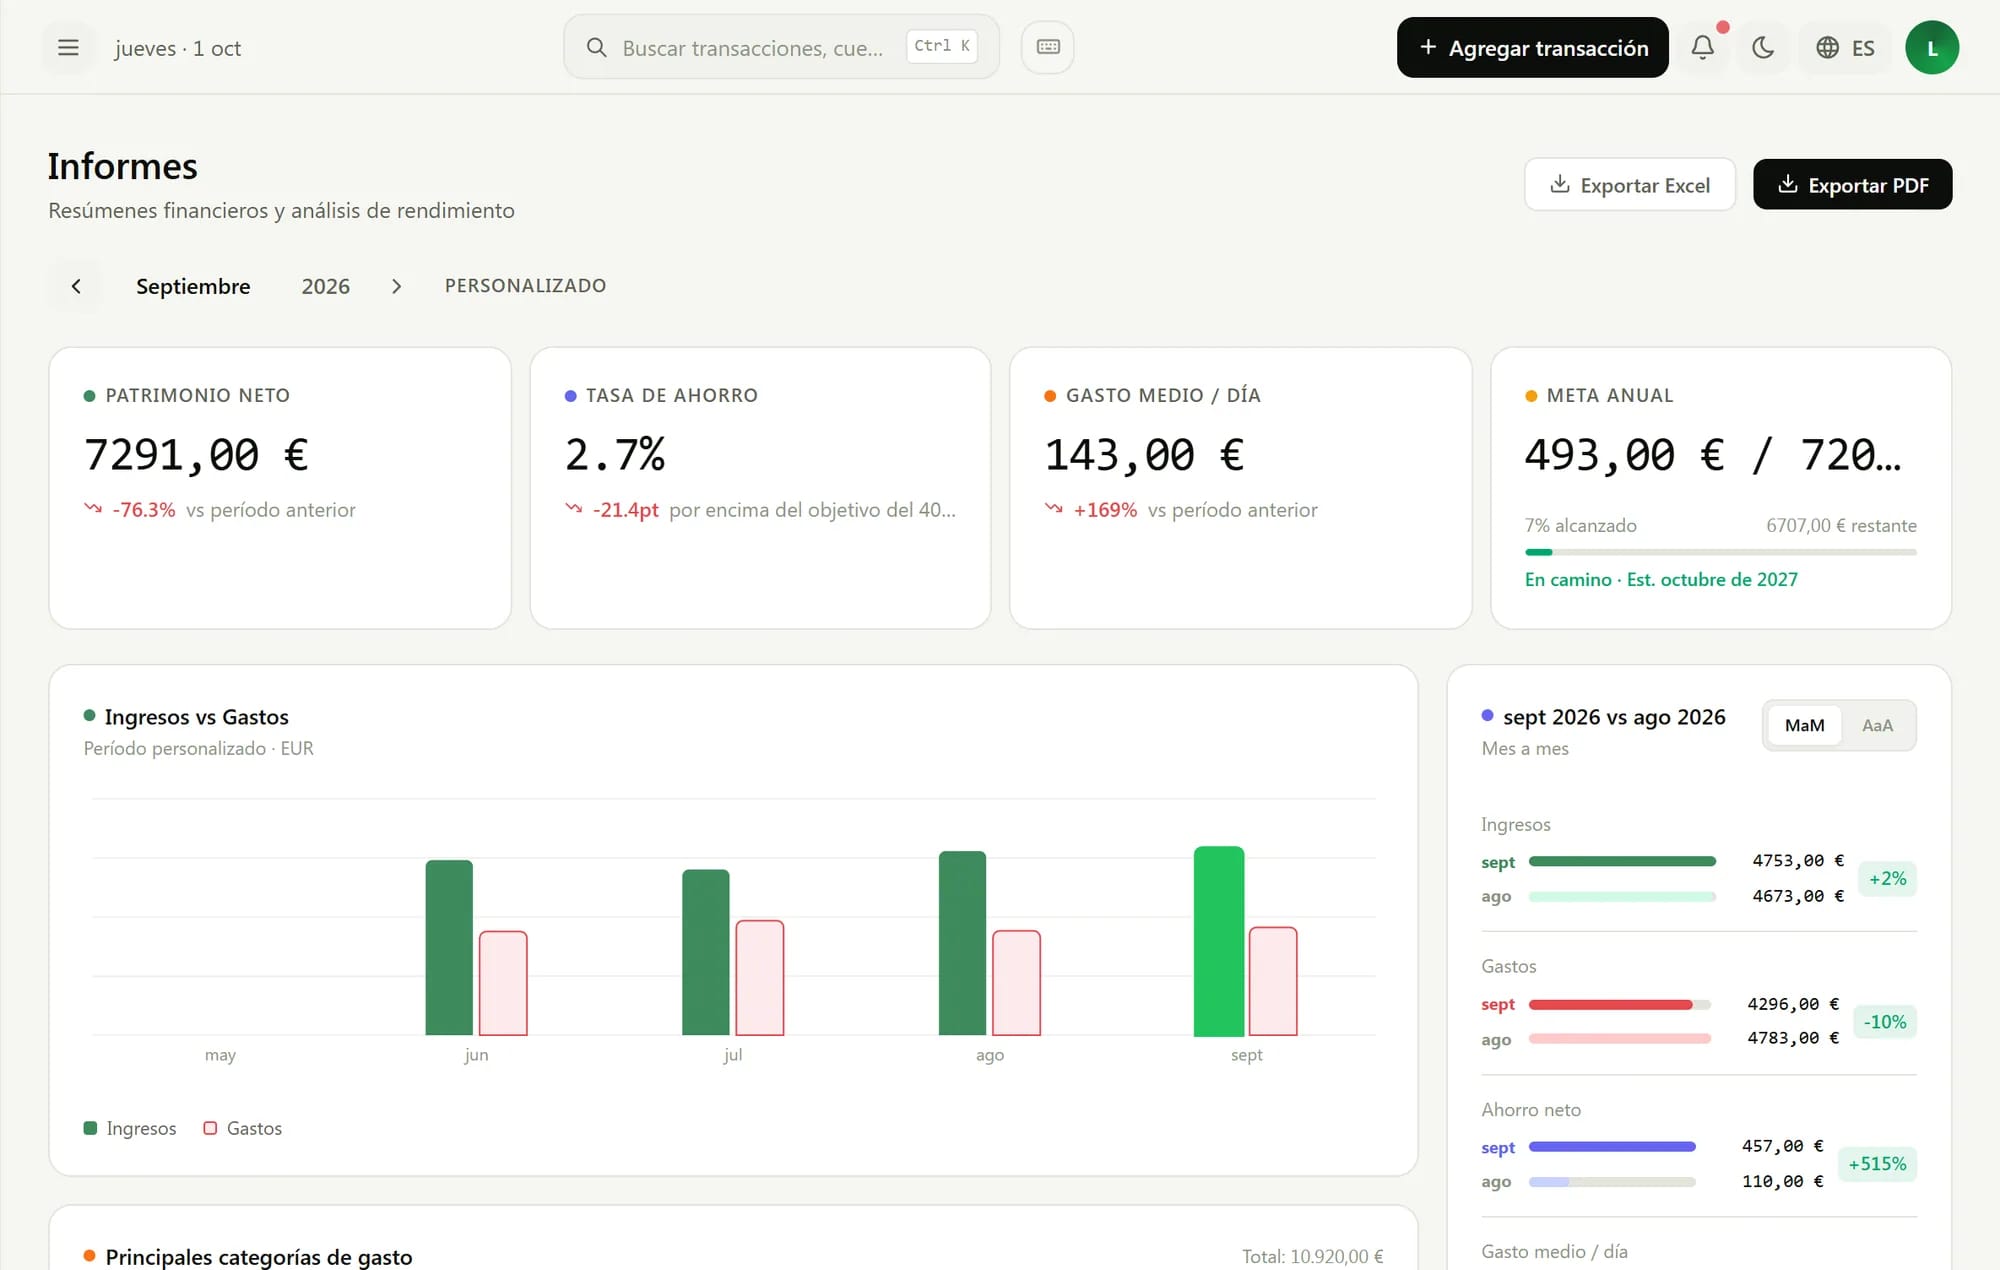Go to previous month with left chevron
Image resolution: width=2000 pixels, height=1270 pixels.
(x=76, y=286)
